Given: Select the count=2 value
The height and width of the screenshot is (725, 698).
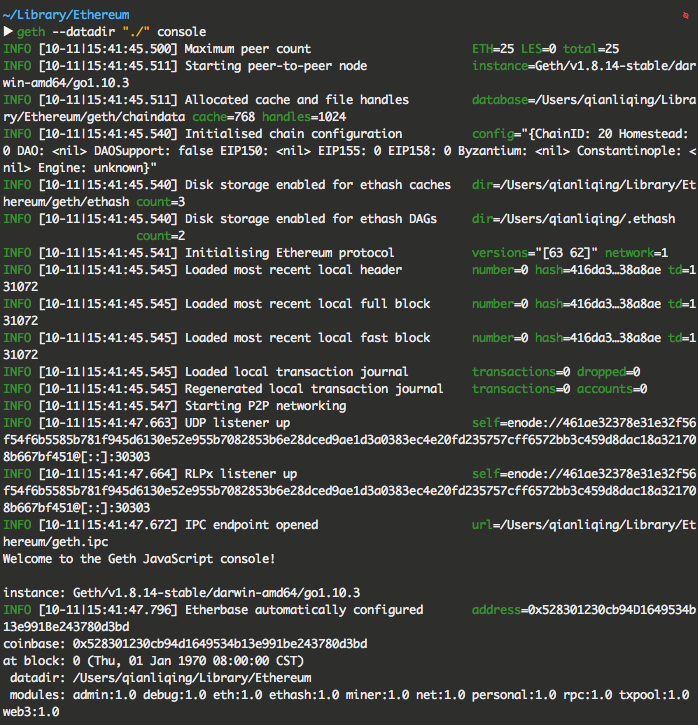Looking at the screenshot, I should (x=161, y=236).
